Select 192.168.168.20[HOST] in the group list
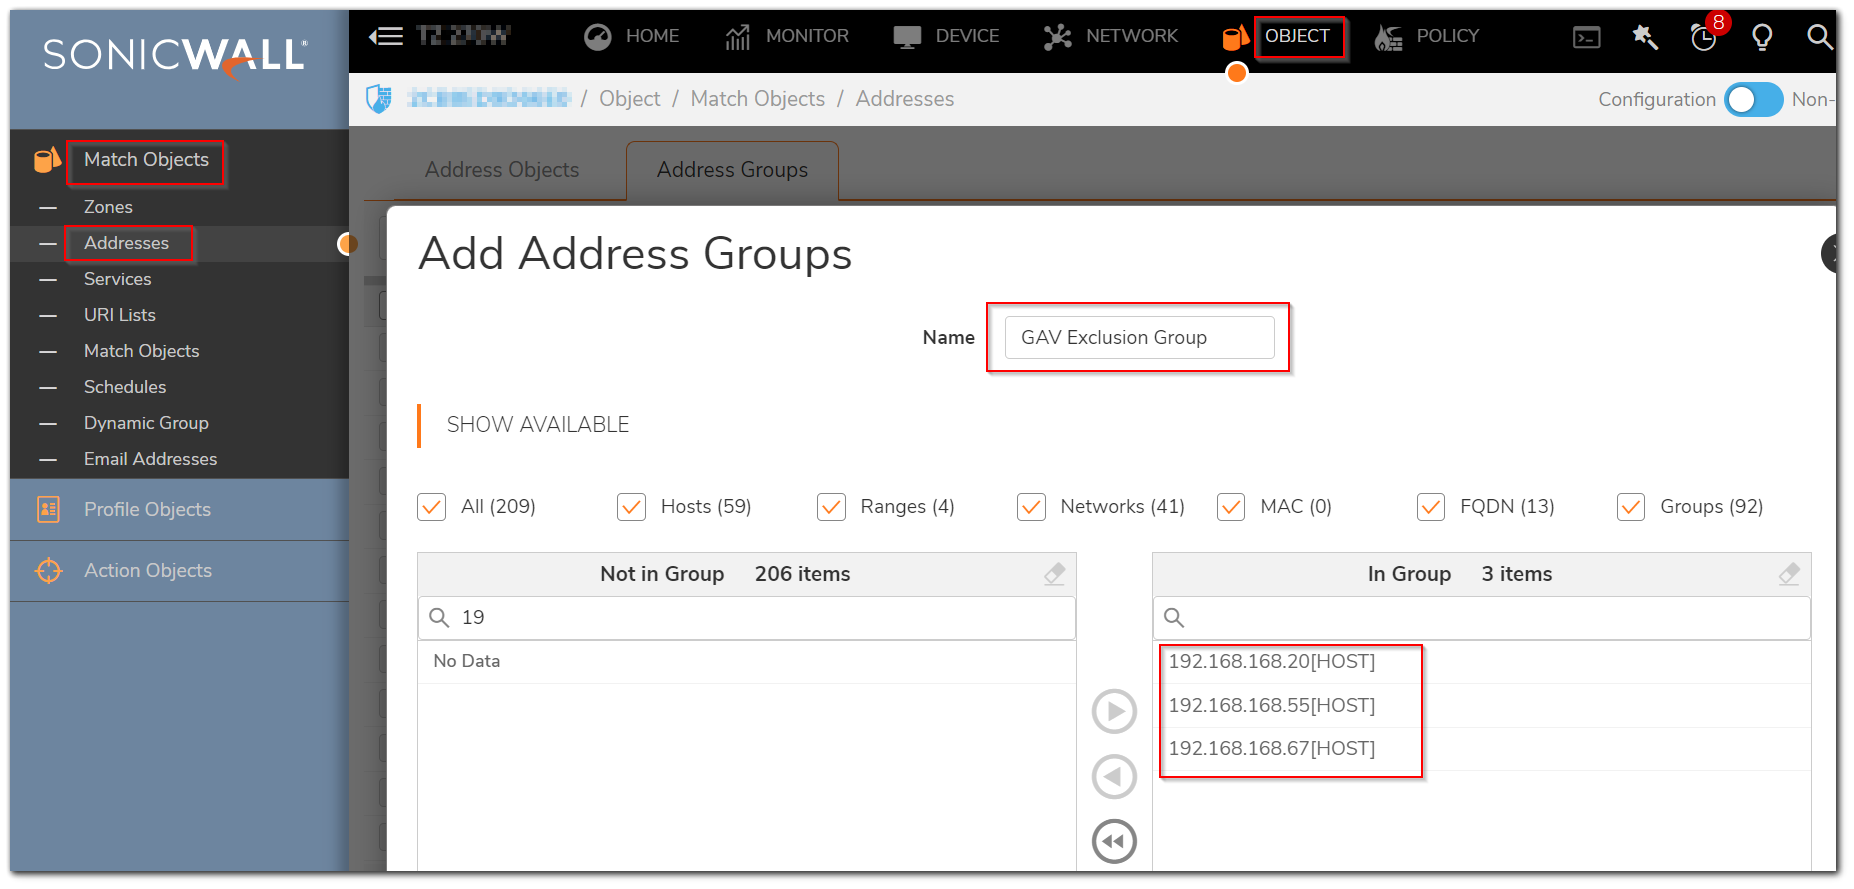 (x=1481, y=662)
